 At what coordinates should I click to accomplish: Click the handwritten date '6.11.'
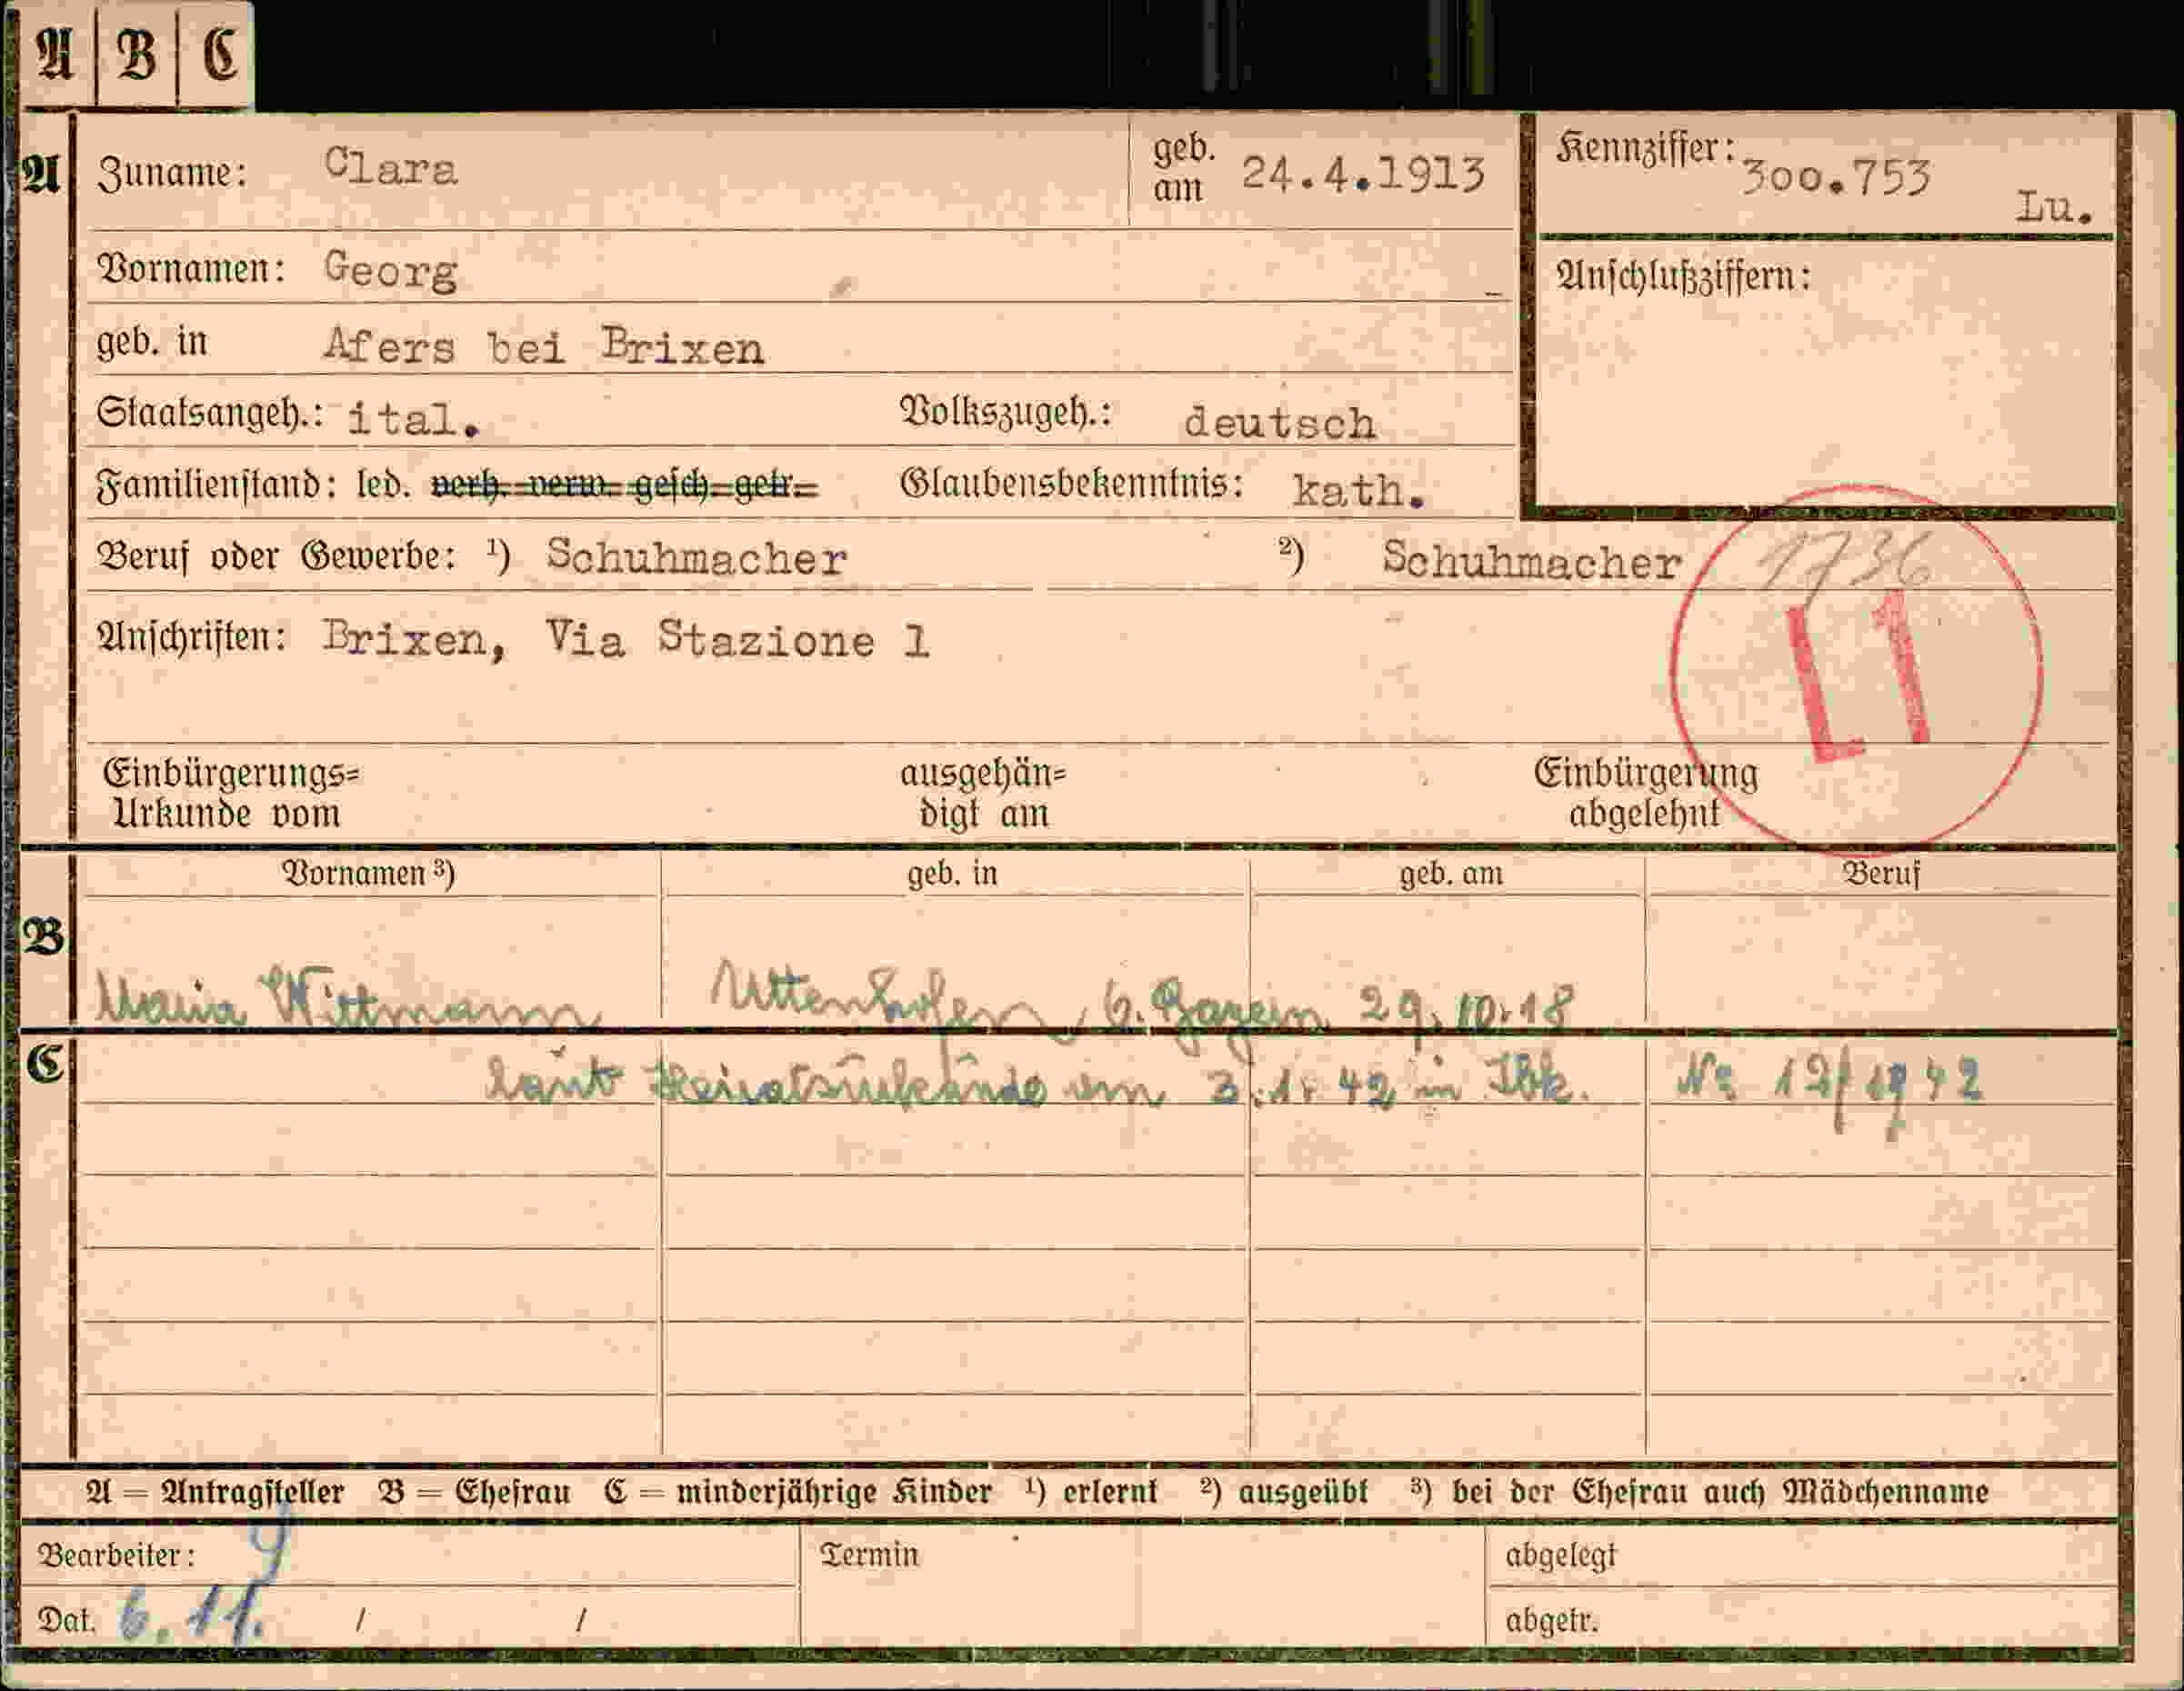pos(191,1613)
